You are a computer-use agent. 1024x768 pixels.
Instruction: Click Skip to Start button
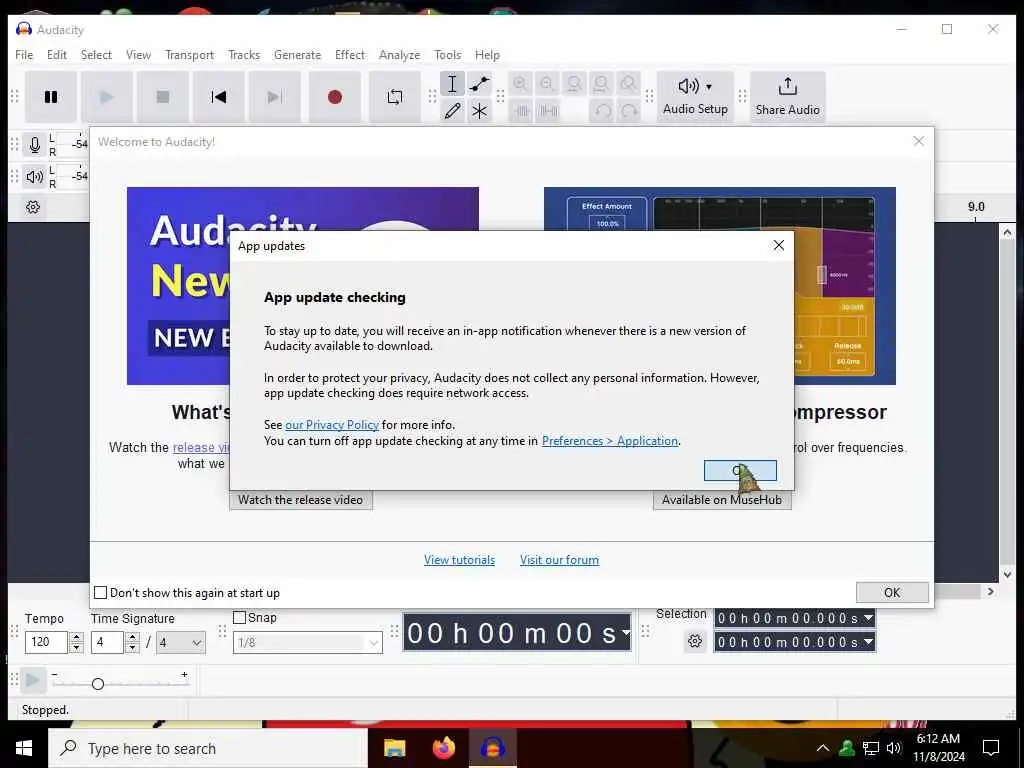[219, 97]
